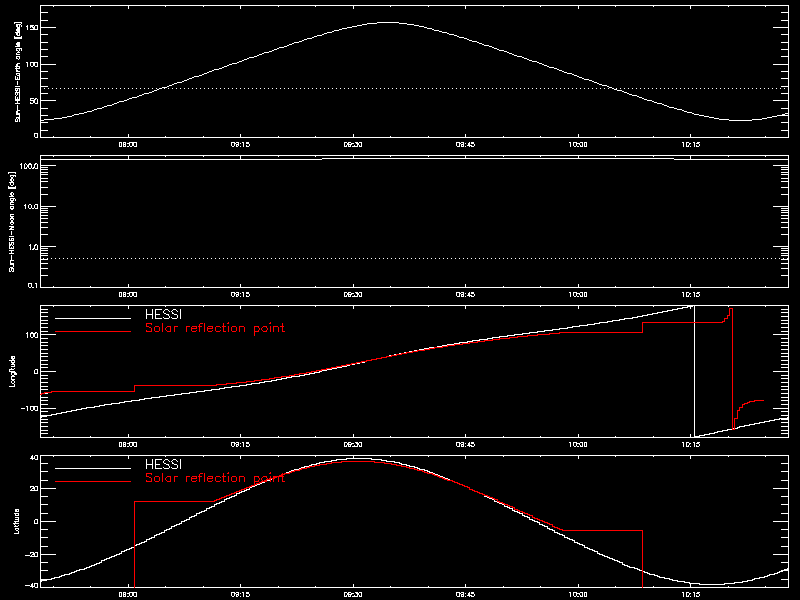Click 'HESSI' legend text in Latitude panel
800x600 pixels.
click(163, 465)
